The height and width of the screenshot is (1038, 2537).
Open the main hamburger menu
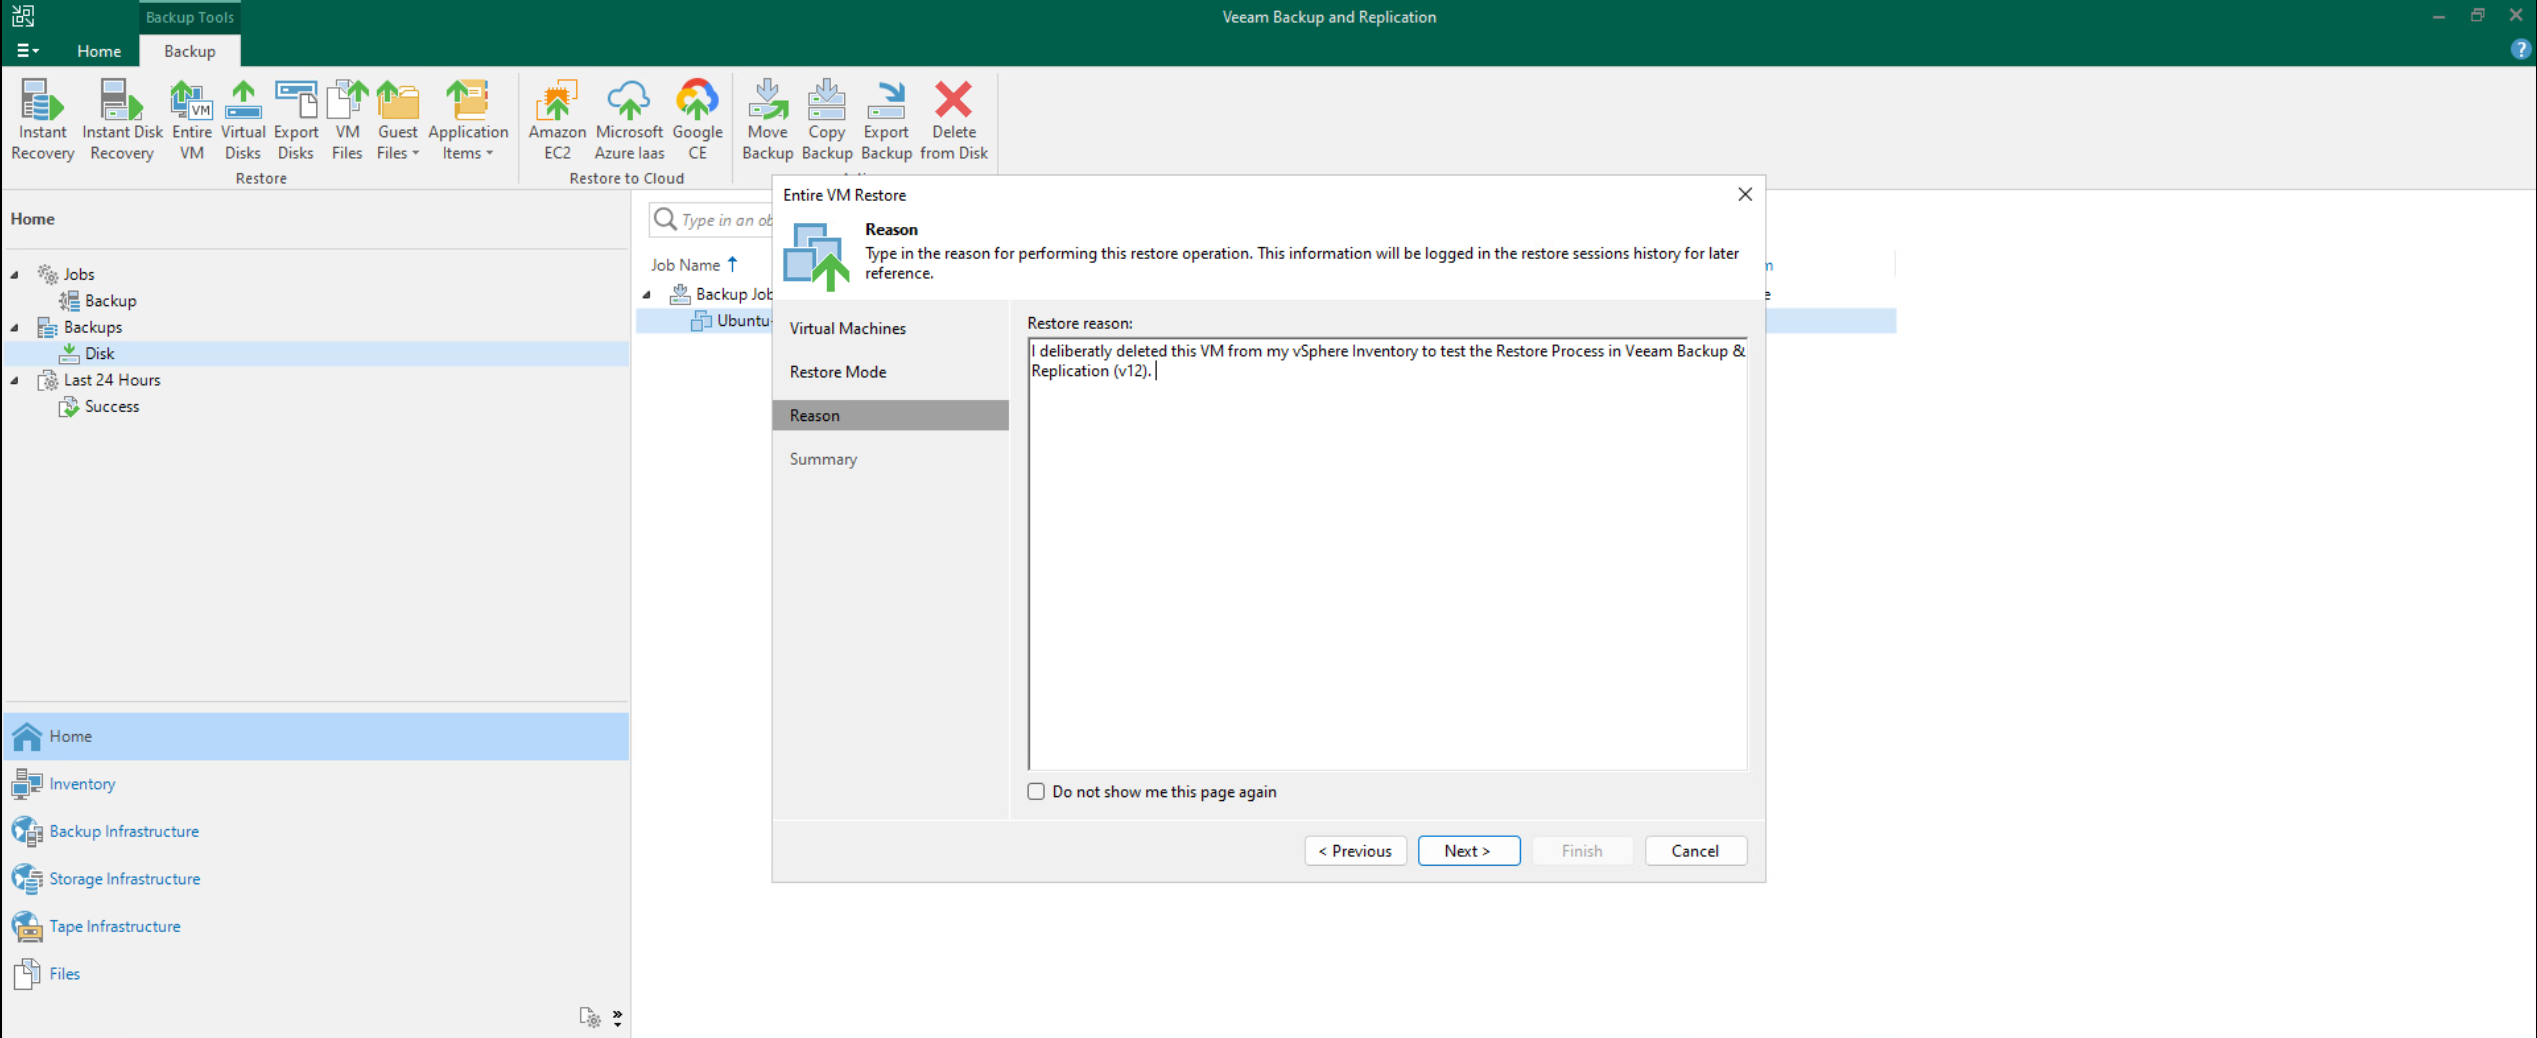[27, 51]
